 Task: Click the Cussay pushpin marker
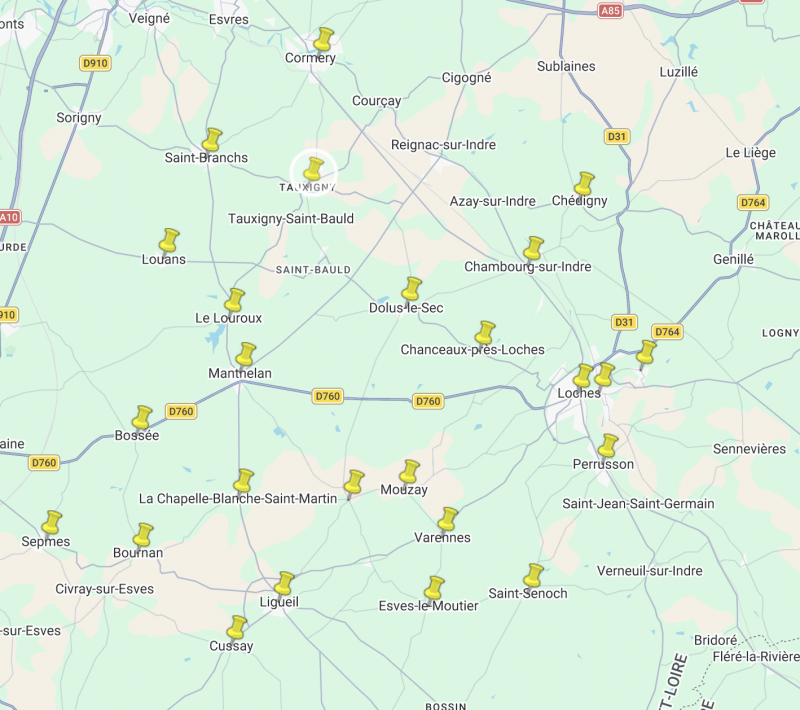237,627
